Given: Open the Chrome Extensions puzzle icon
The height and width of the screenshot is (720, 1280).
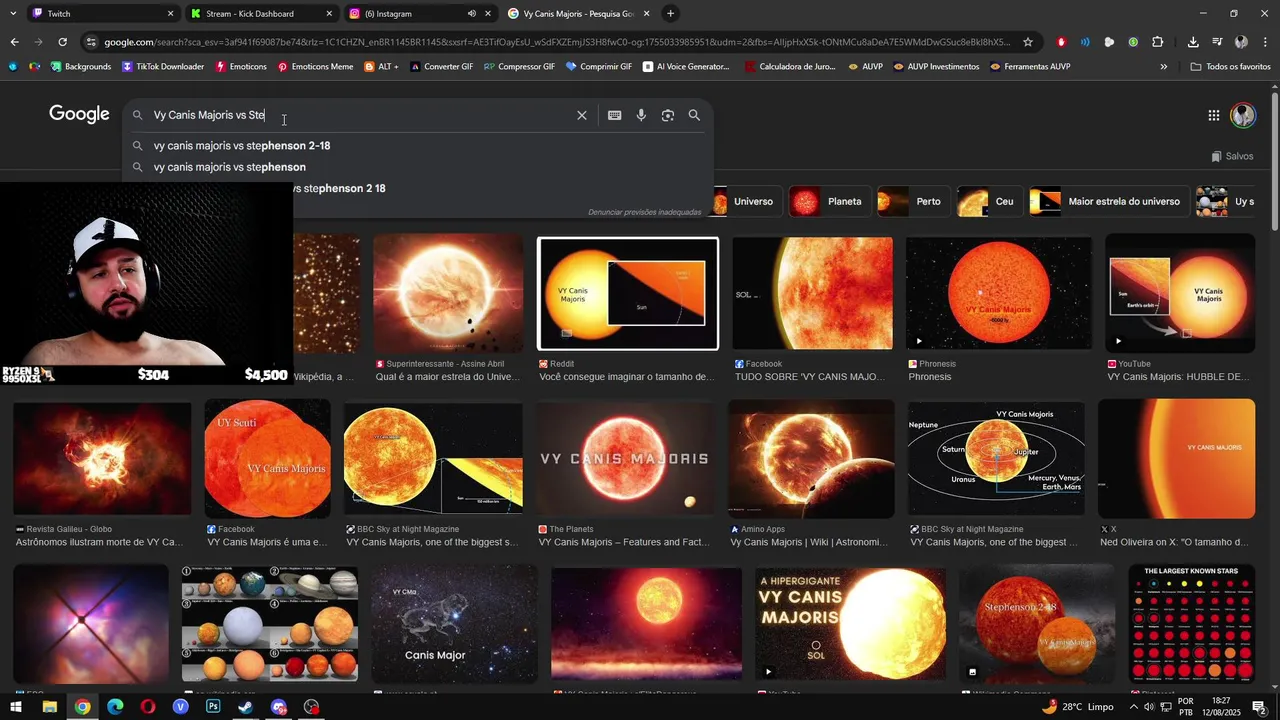Looking at the screenshot, I should [x=1157, y=42].
